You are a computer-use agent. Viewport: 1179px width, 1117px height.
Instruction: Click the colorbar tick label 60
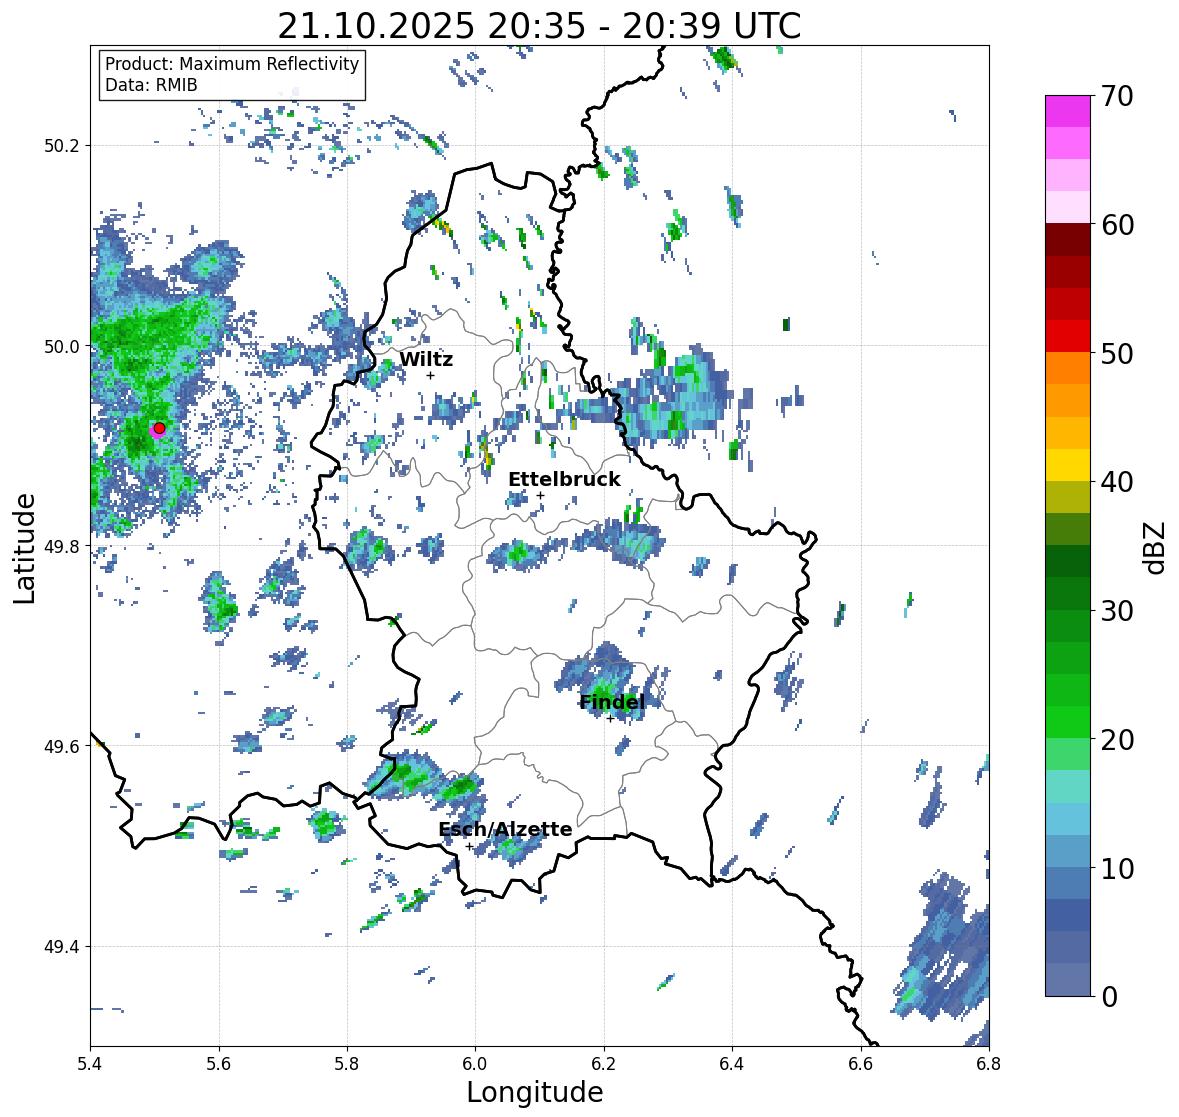[x=1117, y=225]
